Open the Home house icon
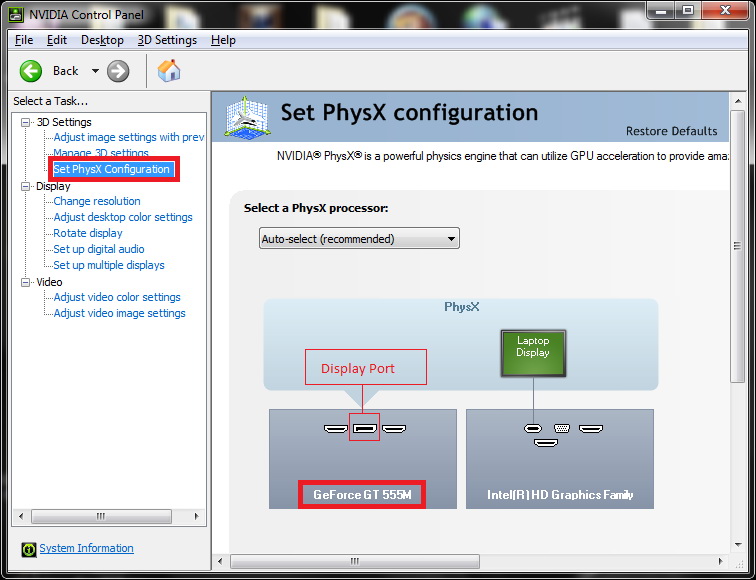 point(169,70)
